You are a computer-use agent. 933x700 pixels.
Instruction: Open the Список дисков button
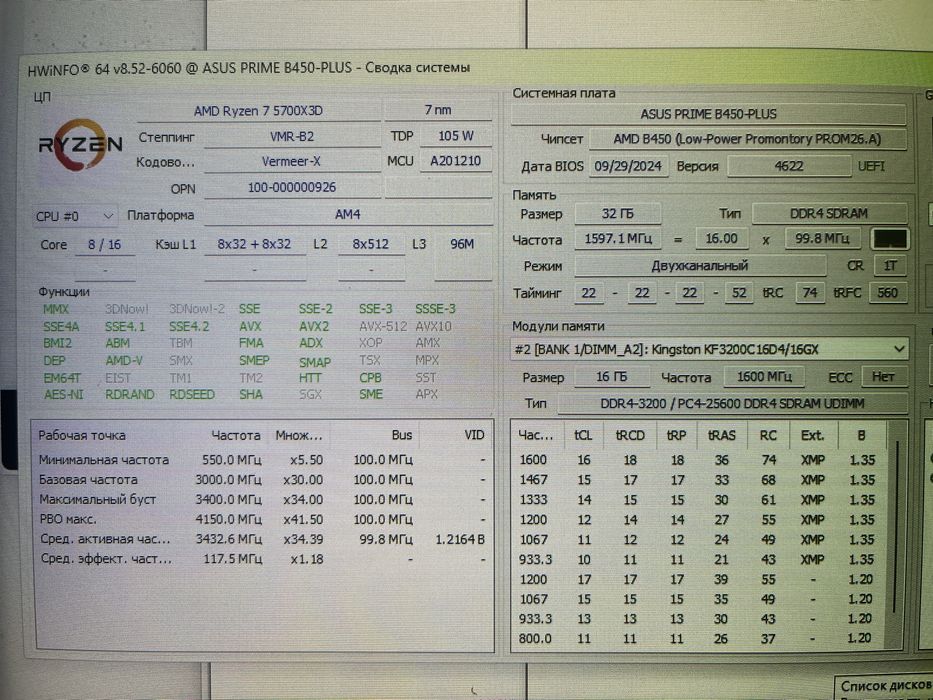point(884,686)
